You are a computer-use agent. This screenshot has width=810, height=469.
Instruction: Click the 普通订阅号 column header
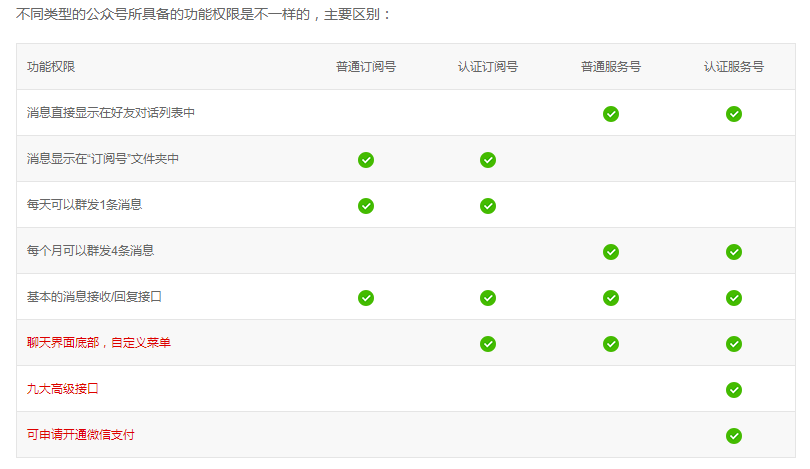366,67
